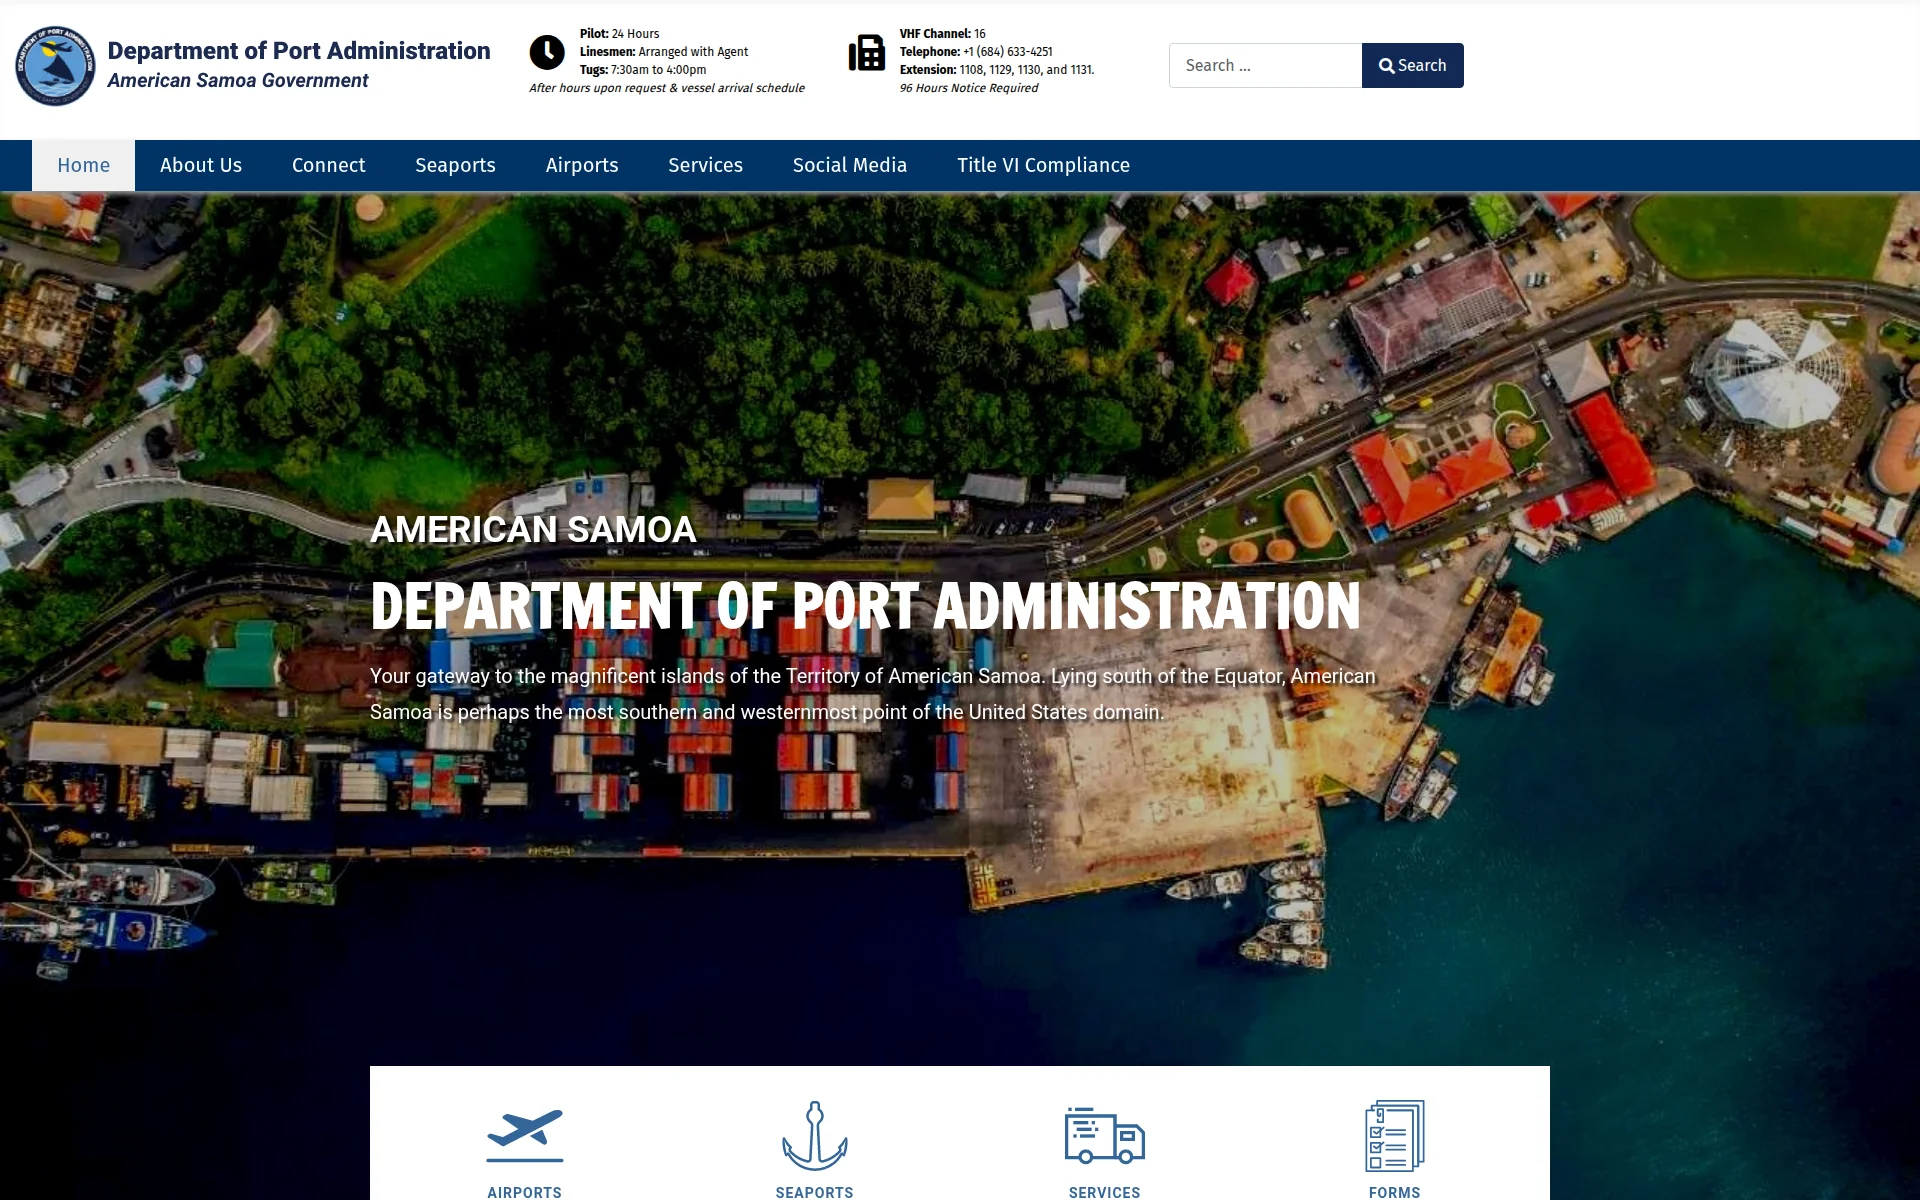
Task: Click the DEPARTMENT OF PORT ADMINISTRATION hero heading
Action: coord(865,605)
